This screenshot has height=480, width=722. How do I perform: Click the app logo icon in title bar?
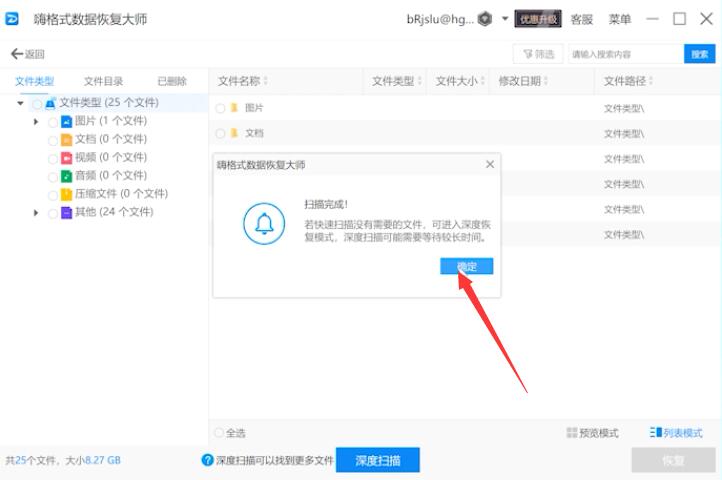click(x=12, y=19)
